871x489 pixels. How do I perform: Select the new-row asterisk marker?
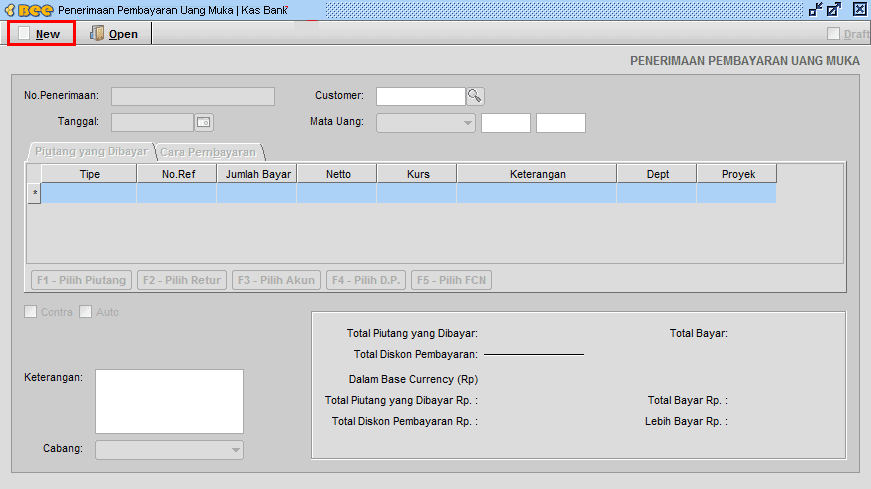click(34, 193)
